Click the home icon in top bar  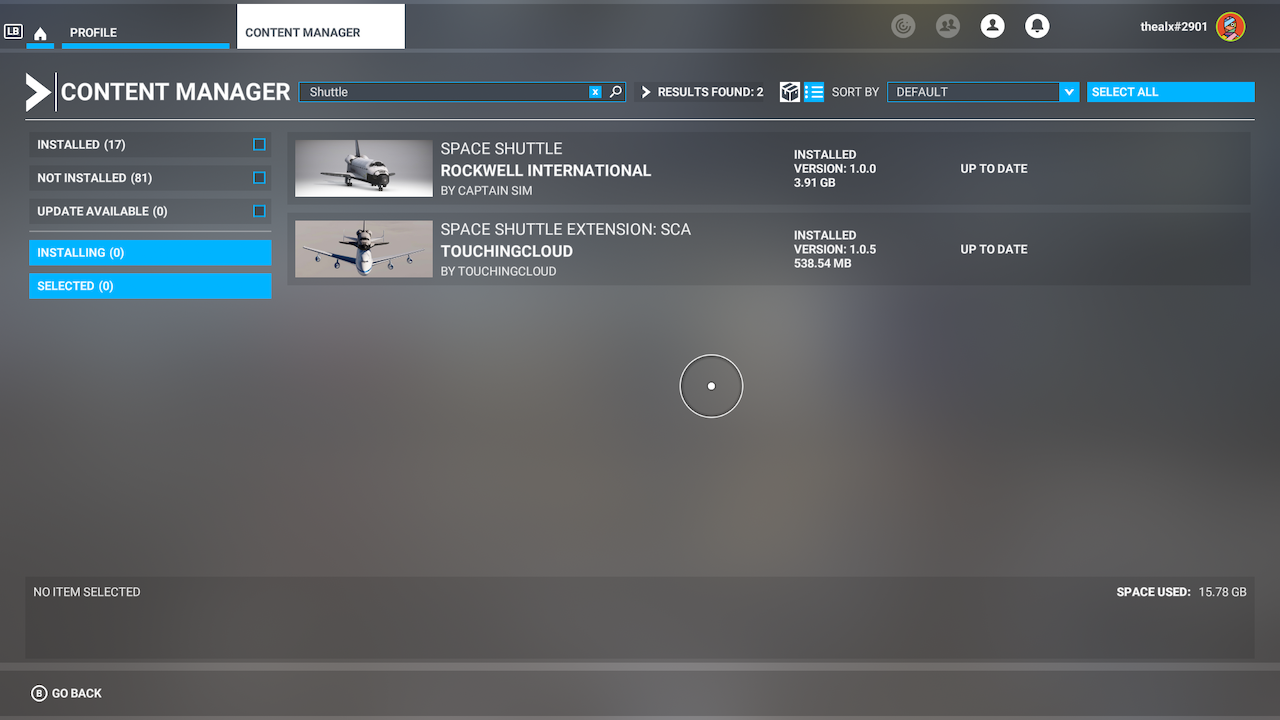40,34
